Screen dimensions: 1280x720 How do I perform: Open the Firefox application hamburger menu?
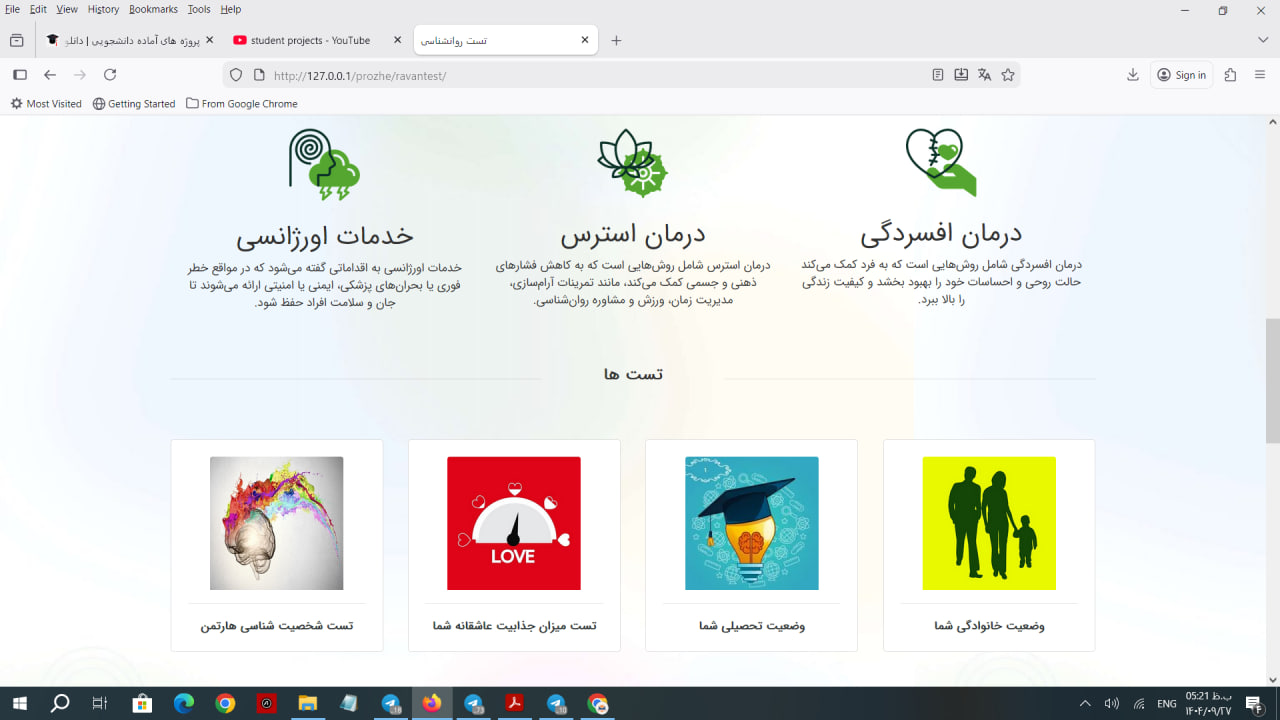tap(1260, 75)
